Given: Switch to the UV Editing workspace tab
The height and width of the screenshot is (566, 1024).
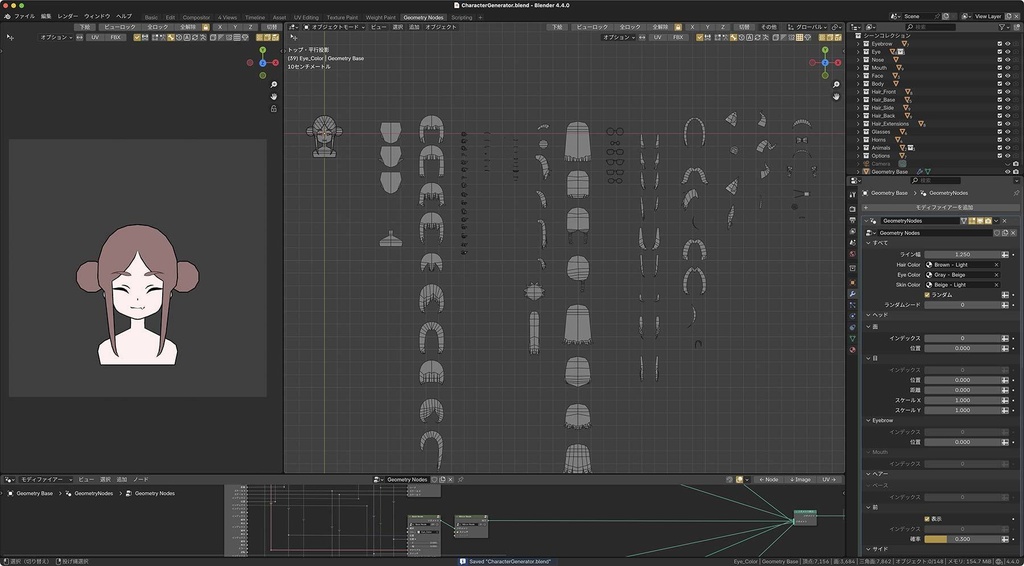Looking at the screenshot, I should (x=306, y=18).
